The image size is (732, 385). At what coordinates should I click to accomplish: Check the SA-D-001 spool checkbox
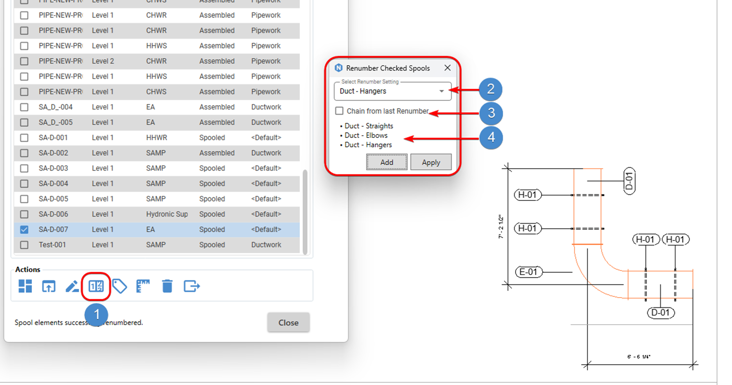pos(24,138)
